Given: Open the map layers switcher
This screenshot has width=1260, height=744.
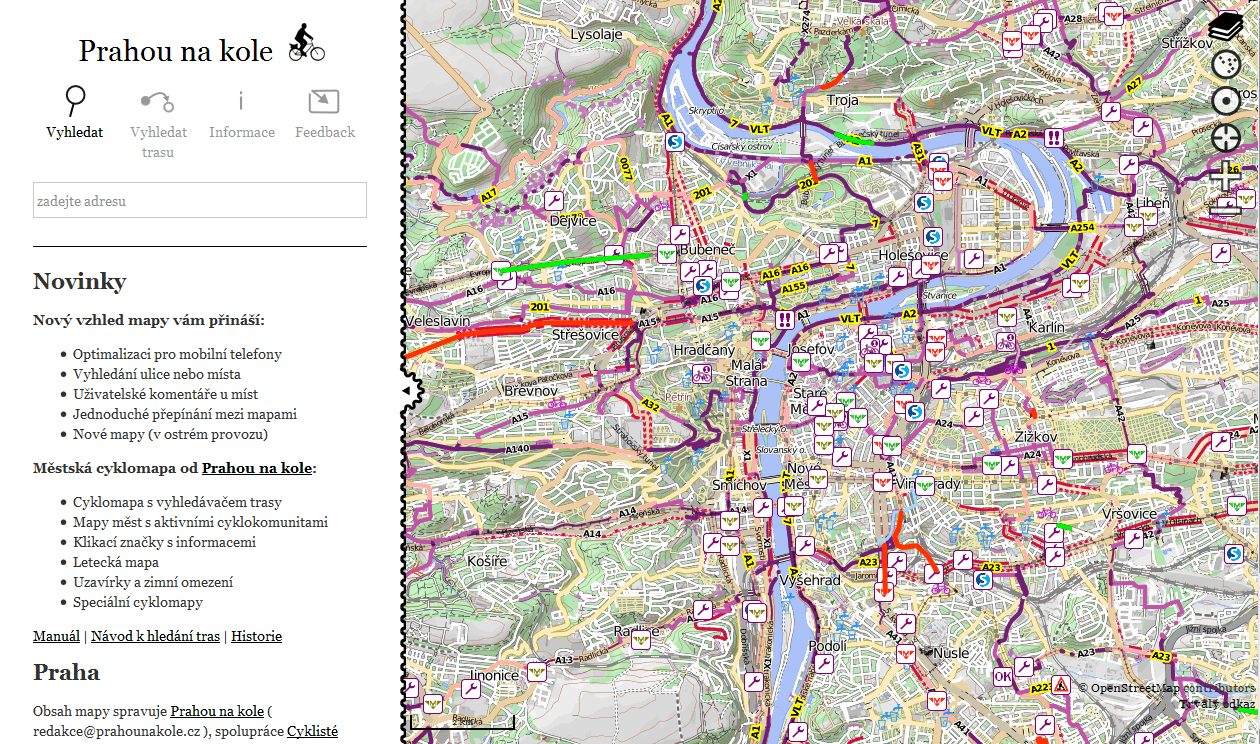Looking at the screenshot, I should [1225, 27].
